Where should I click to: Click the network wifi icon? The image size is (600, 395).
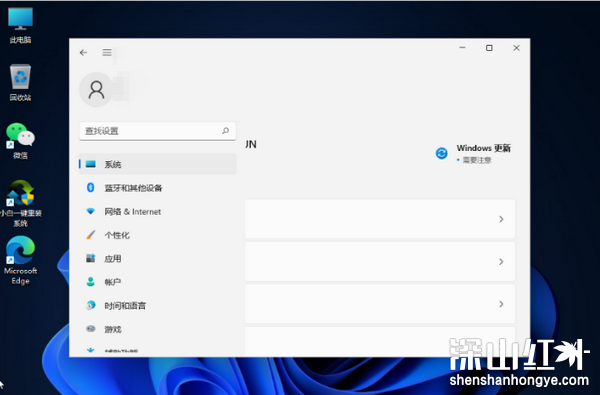(91, 211)
